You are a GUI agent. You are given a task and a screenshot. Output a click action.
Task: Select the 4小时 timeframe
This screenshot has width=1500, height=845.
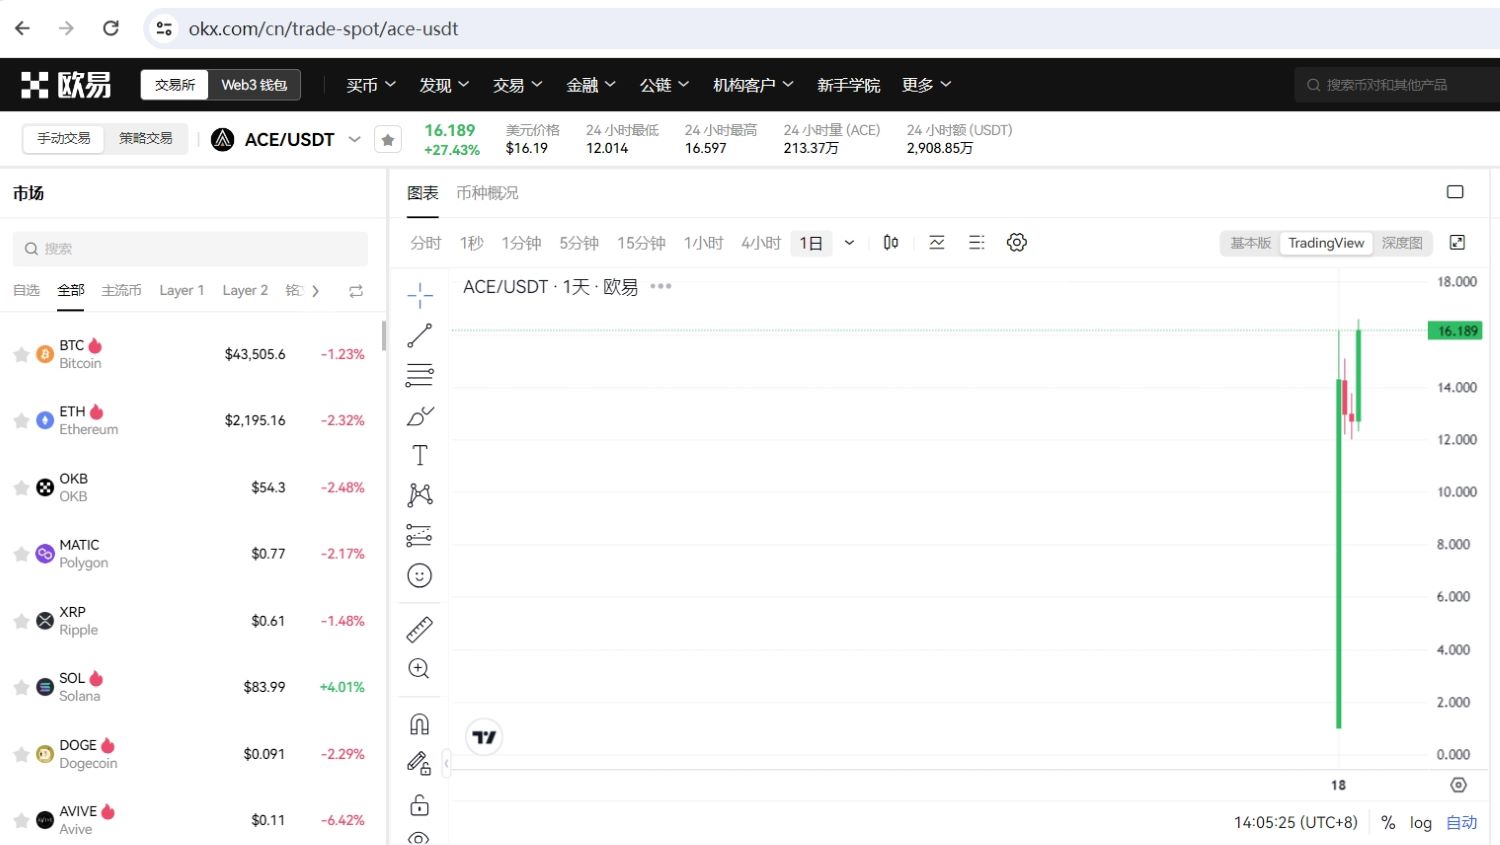(760, 243)
